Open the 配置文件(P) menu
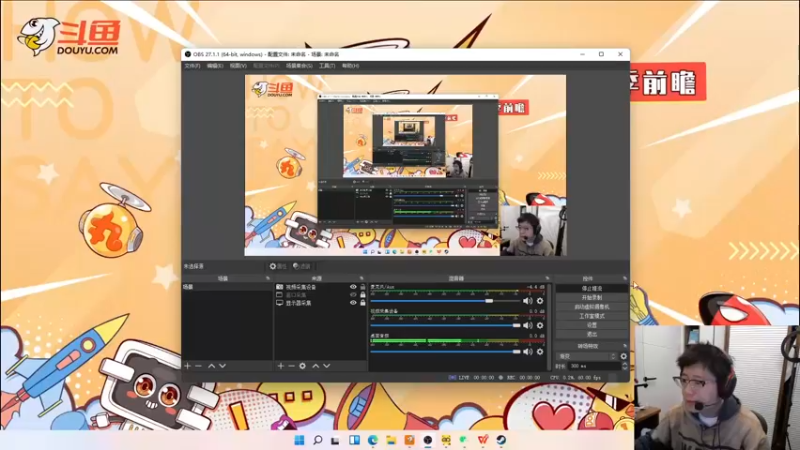Image resolution: width=800 pixels, height=450 pixels. [266, 66]
